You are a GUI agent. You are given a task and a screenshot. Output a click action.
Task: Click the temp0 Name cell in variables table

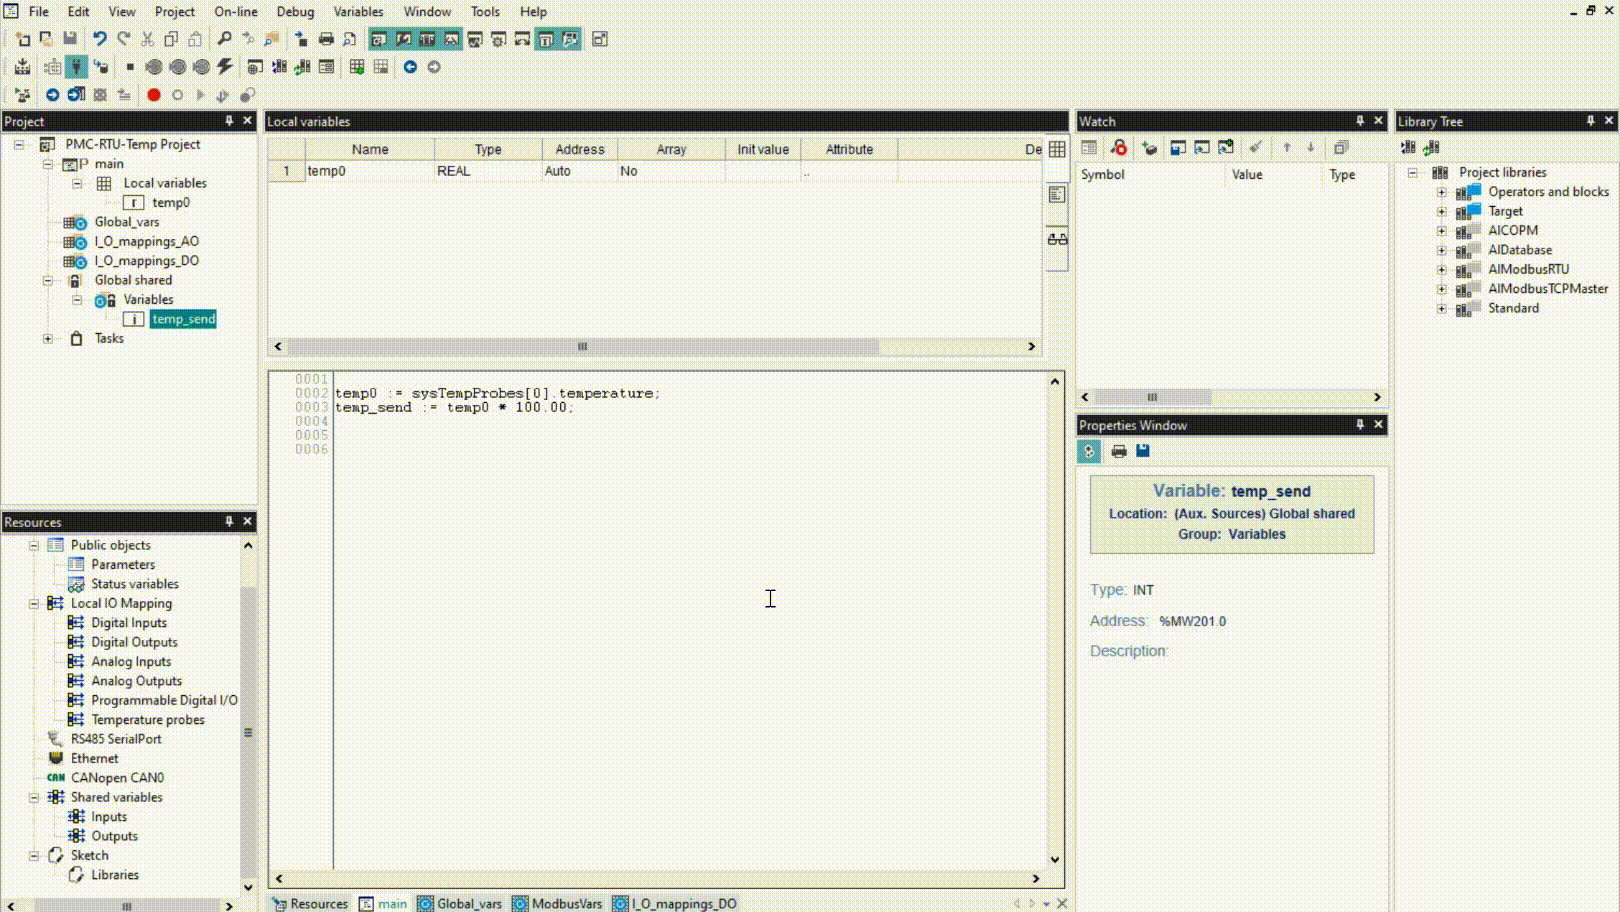(368, 171)
